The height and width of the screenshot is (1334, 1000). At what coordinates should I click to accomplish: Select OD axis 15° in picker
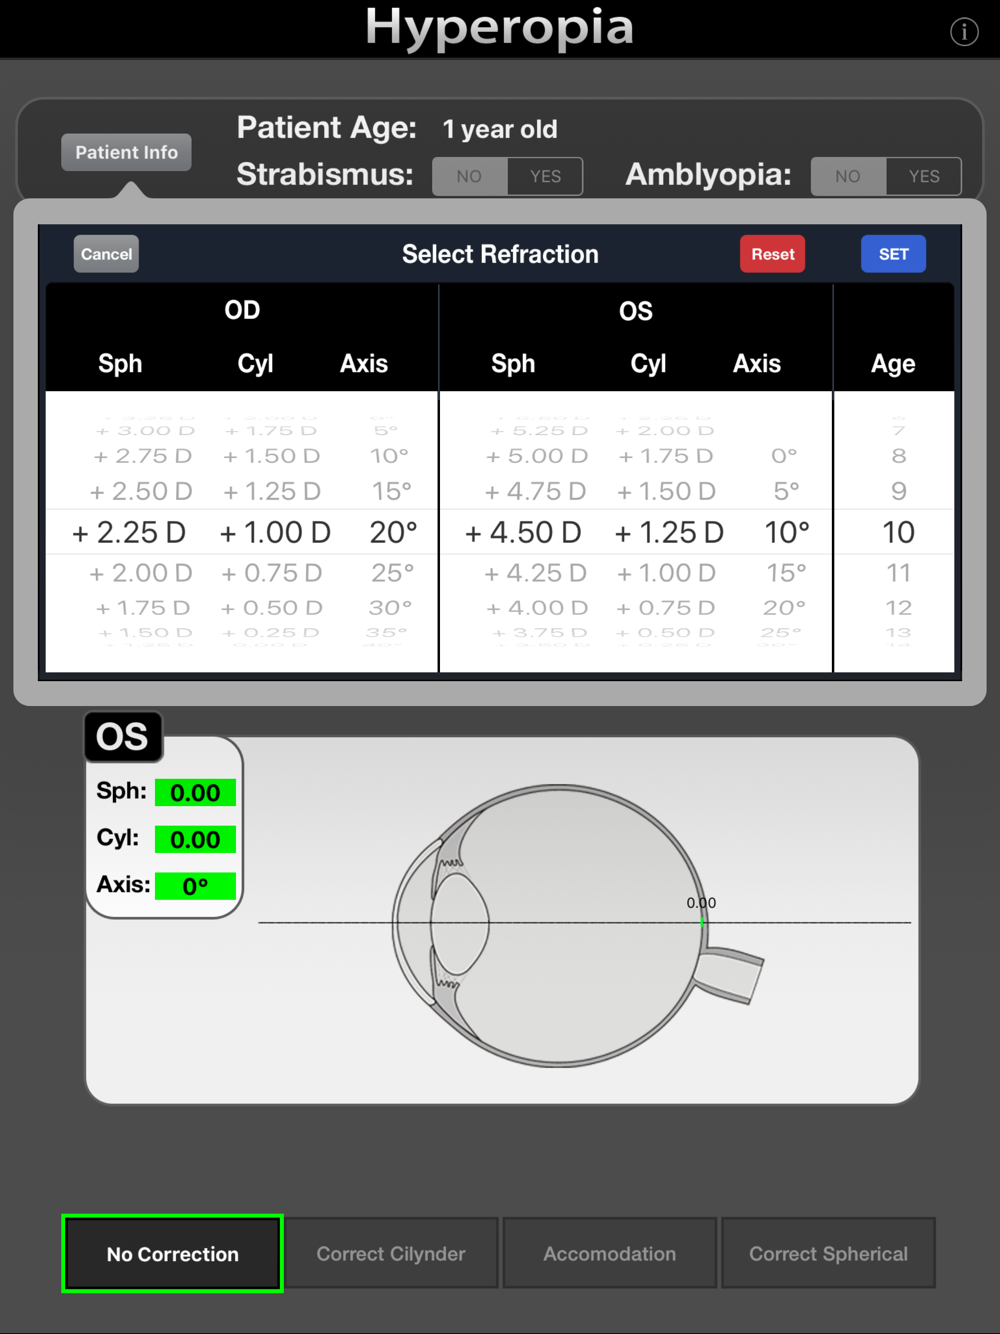[x=392, y=491]
